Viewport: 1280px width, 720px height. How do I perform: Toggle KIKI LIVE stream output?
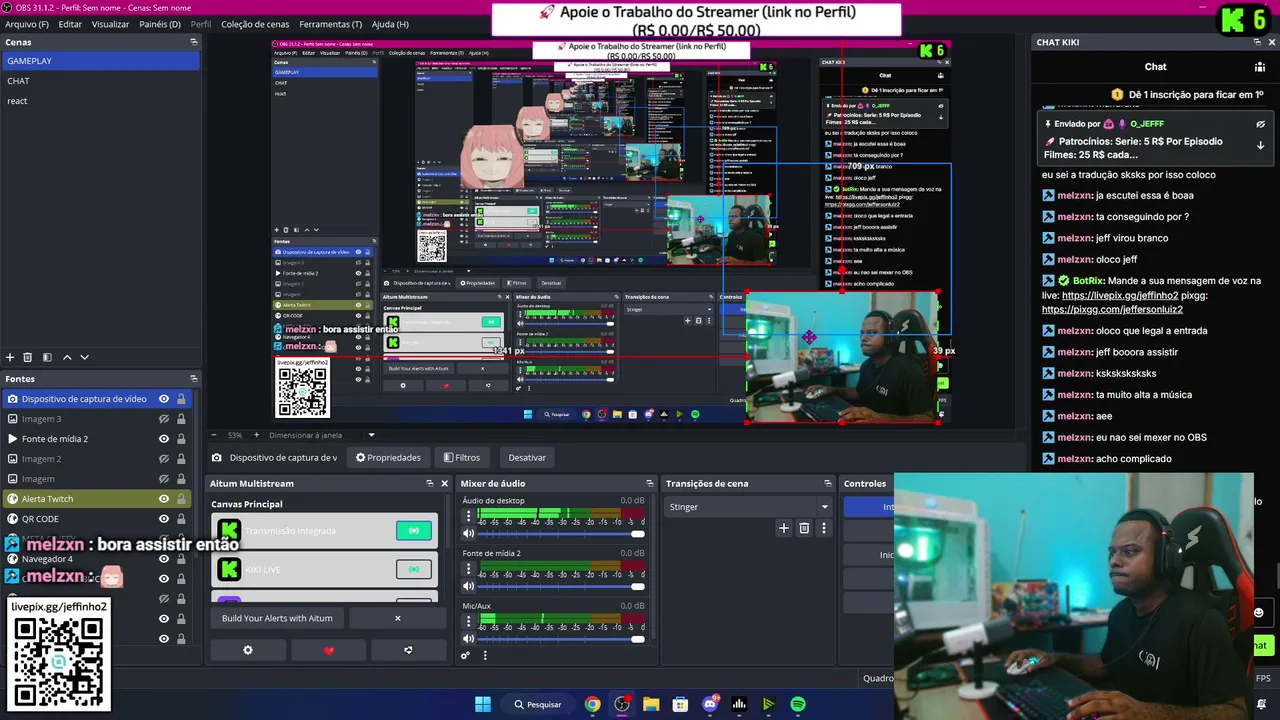click(x=414, y=570)
